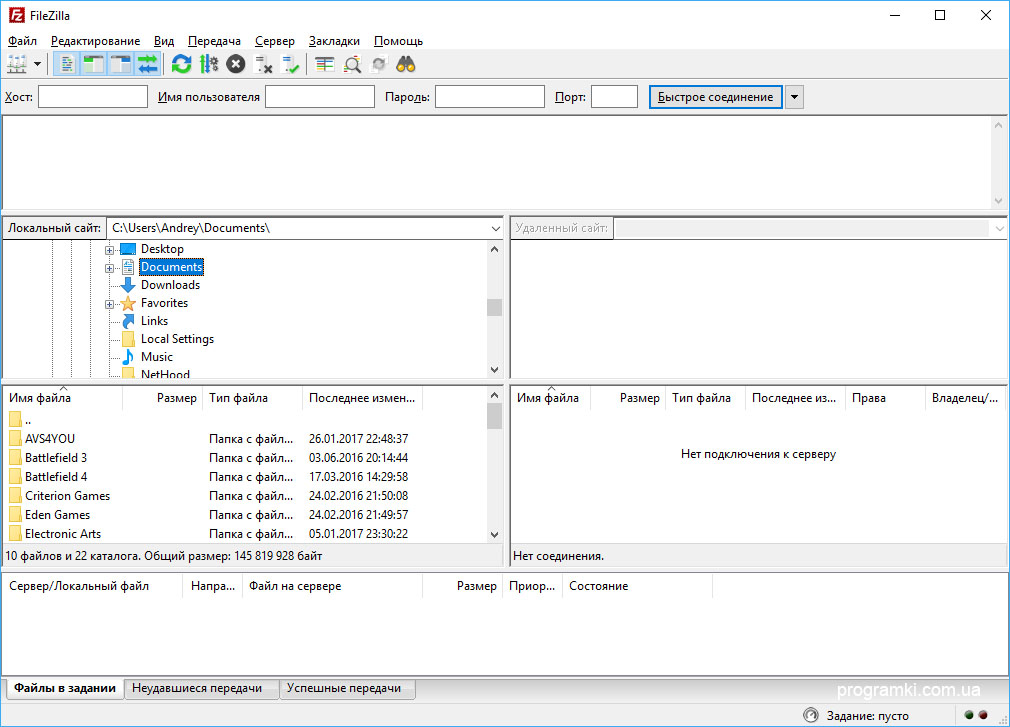Toggle directory comparison icon
Screen dimensions: 1010x727
[352, 64]
